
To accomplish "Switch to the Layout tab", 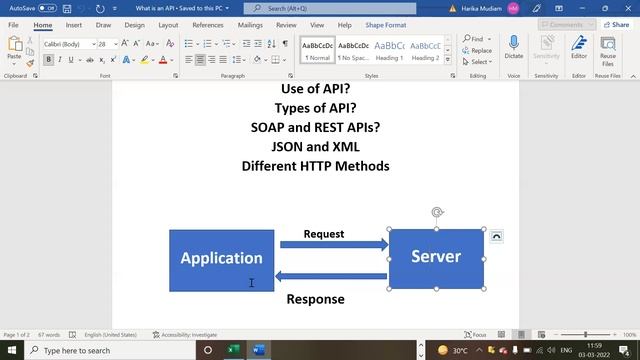I will [168, 25].
